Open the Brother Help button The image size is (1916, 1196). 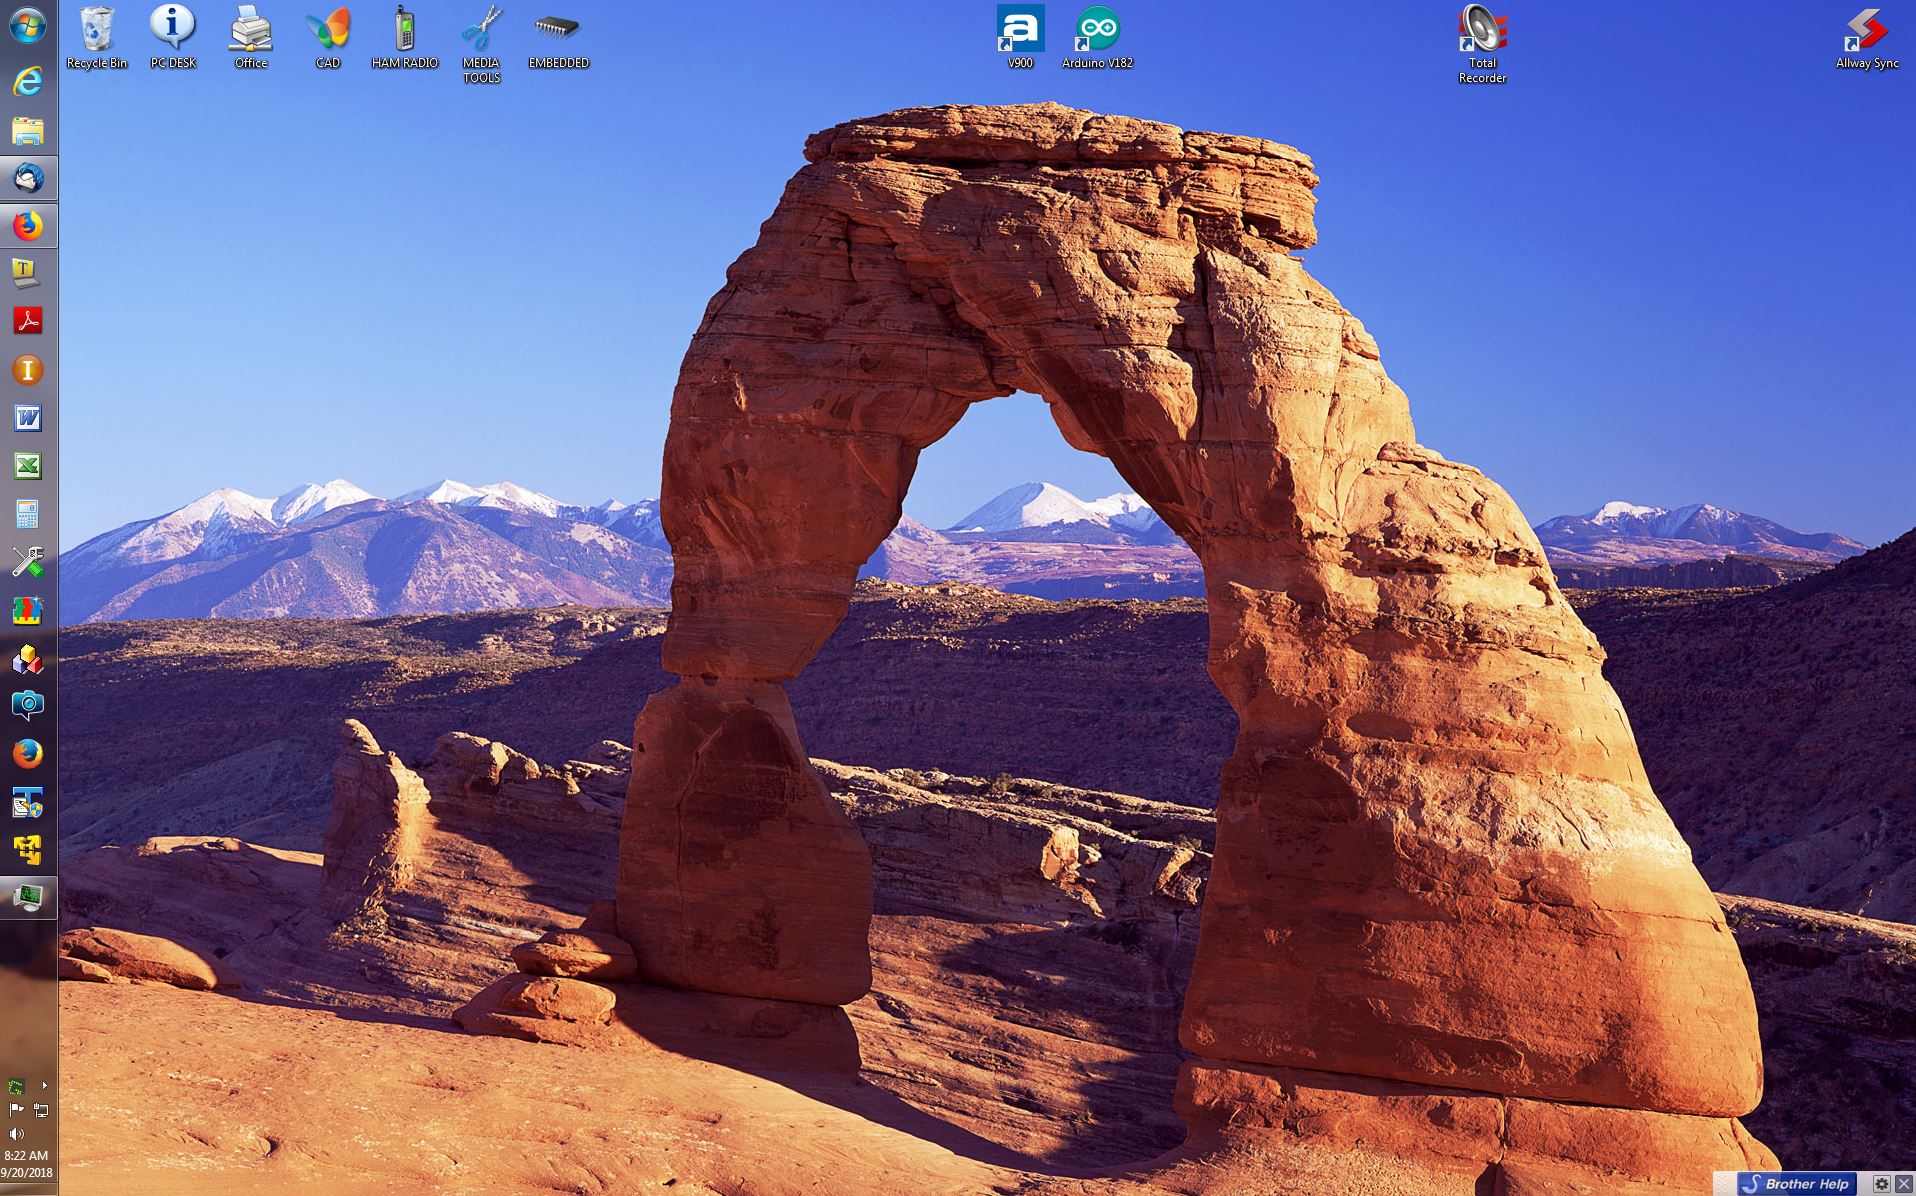[1797, 1184]
